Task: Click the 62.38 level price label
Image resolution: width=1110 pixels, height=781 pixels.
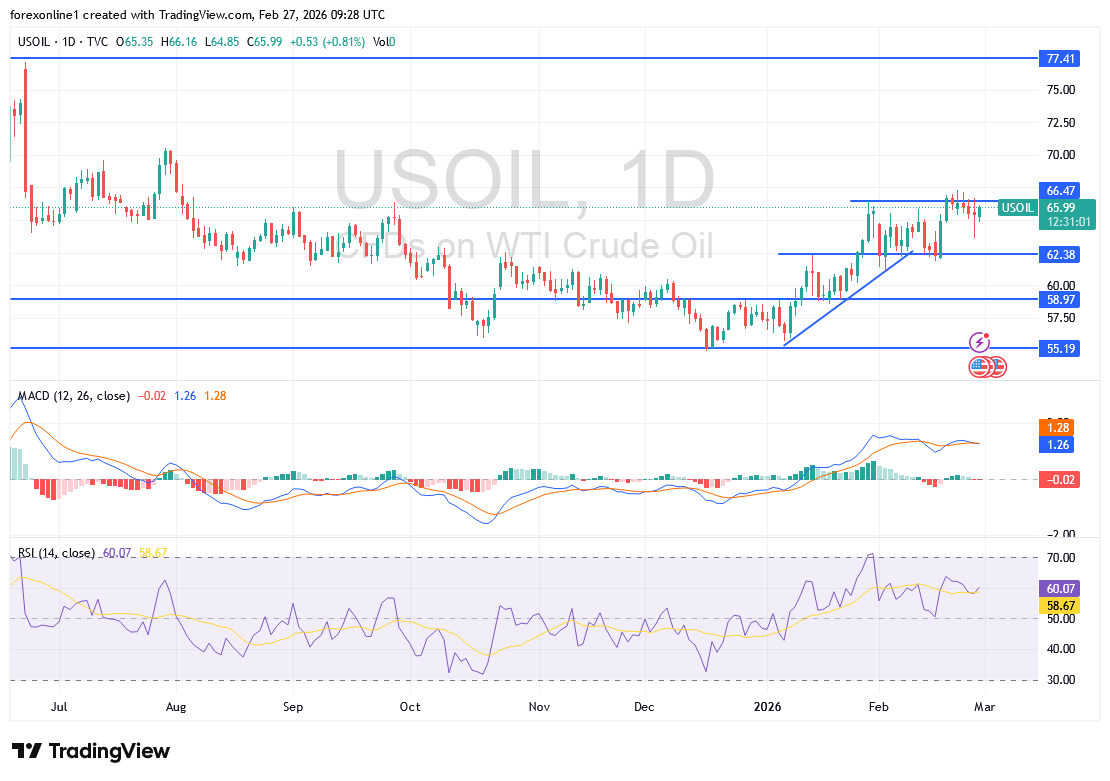Action: 1060,255
